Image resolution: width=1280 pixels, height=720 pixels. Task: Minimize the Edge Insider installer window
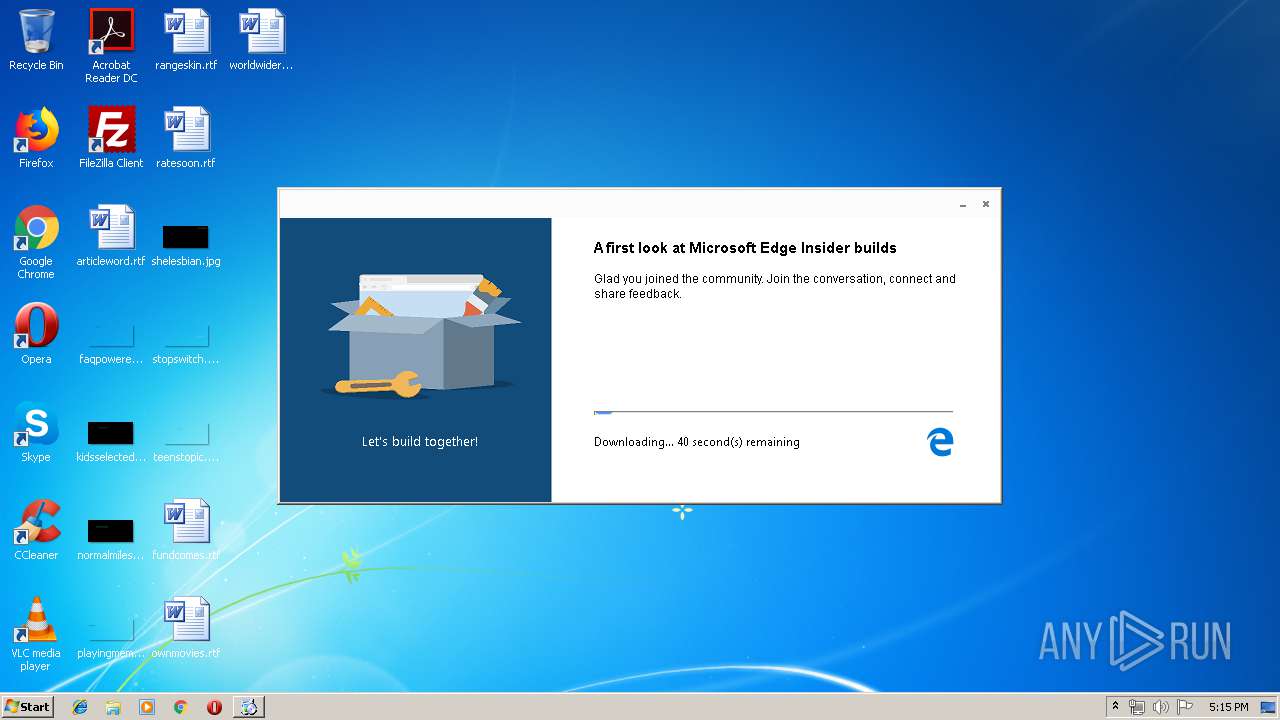(963, 204)
